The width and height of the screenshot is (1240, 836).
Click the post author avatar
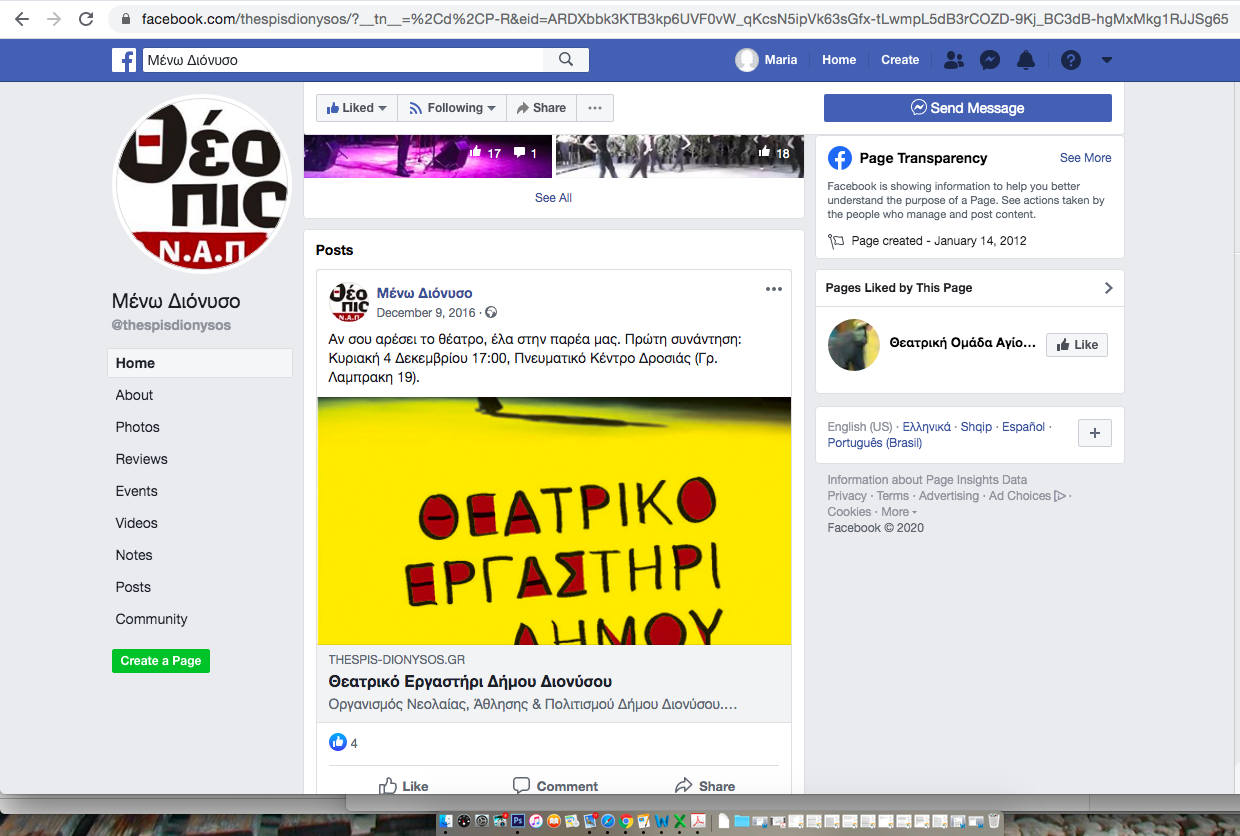pos(349,301)
